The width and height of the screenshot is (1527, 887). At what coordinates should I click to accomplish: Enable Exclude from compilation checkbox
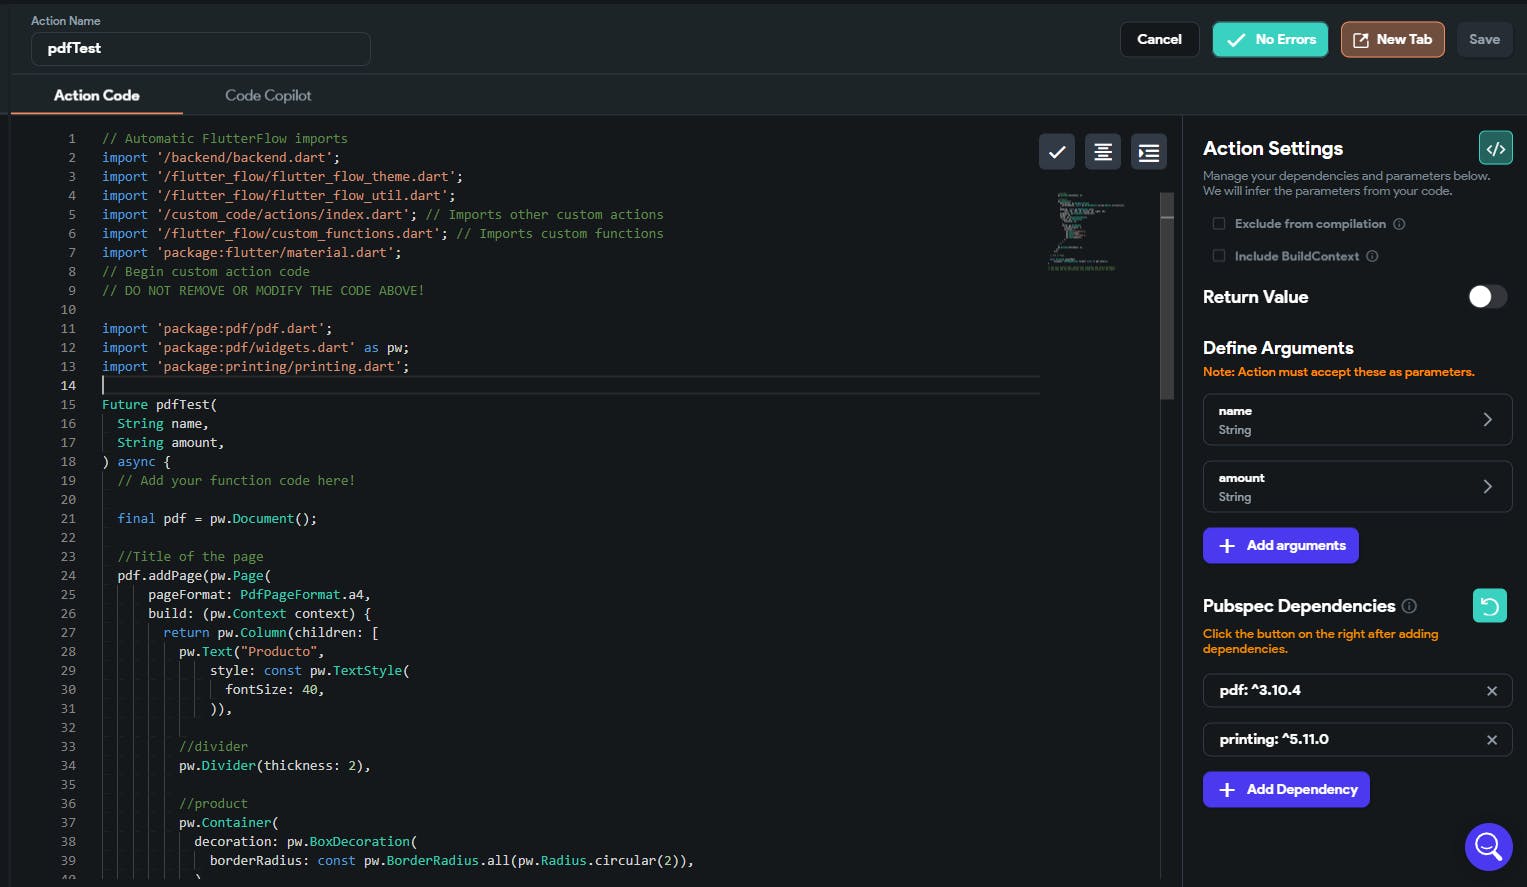(x=1218, y=224)
